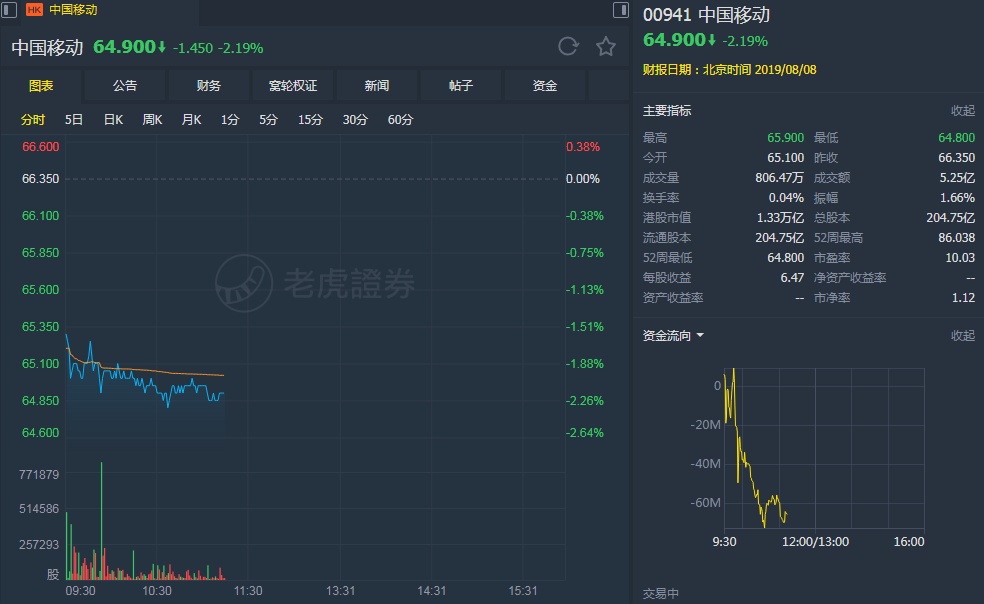984x604 pixels.
Task: Click the 10:30 time axis label
Action: click(x=157, y=591)
